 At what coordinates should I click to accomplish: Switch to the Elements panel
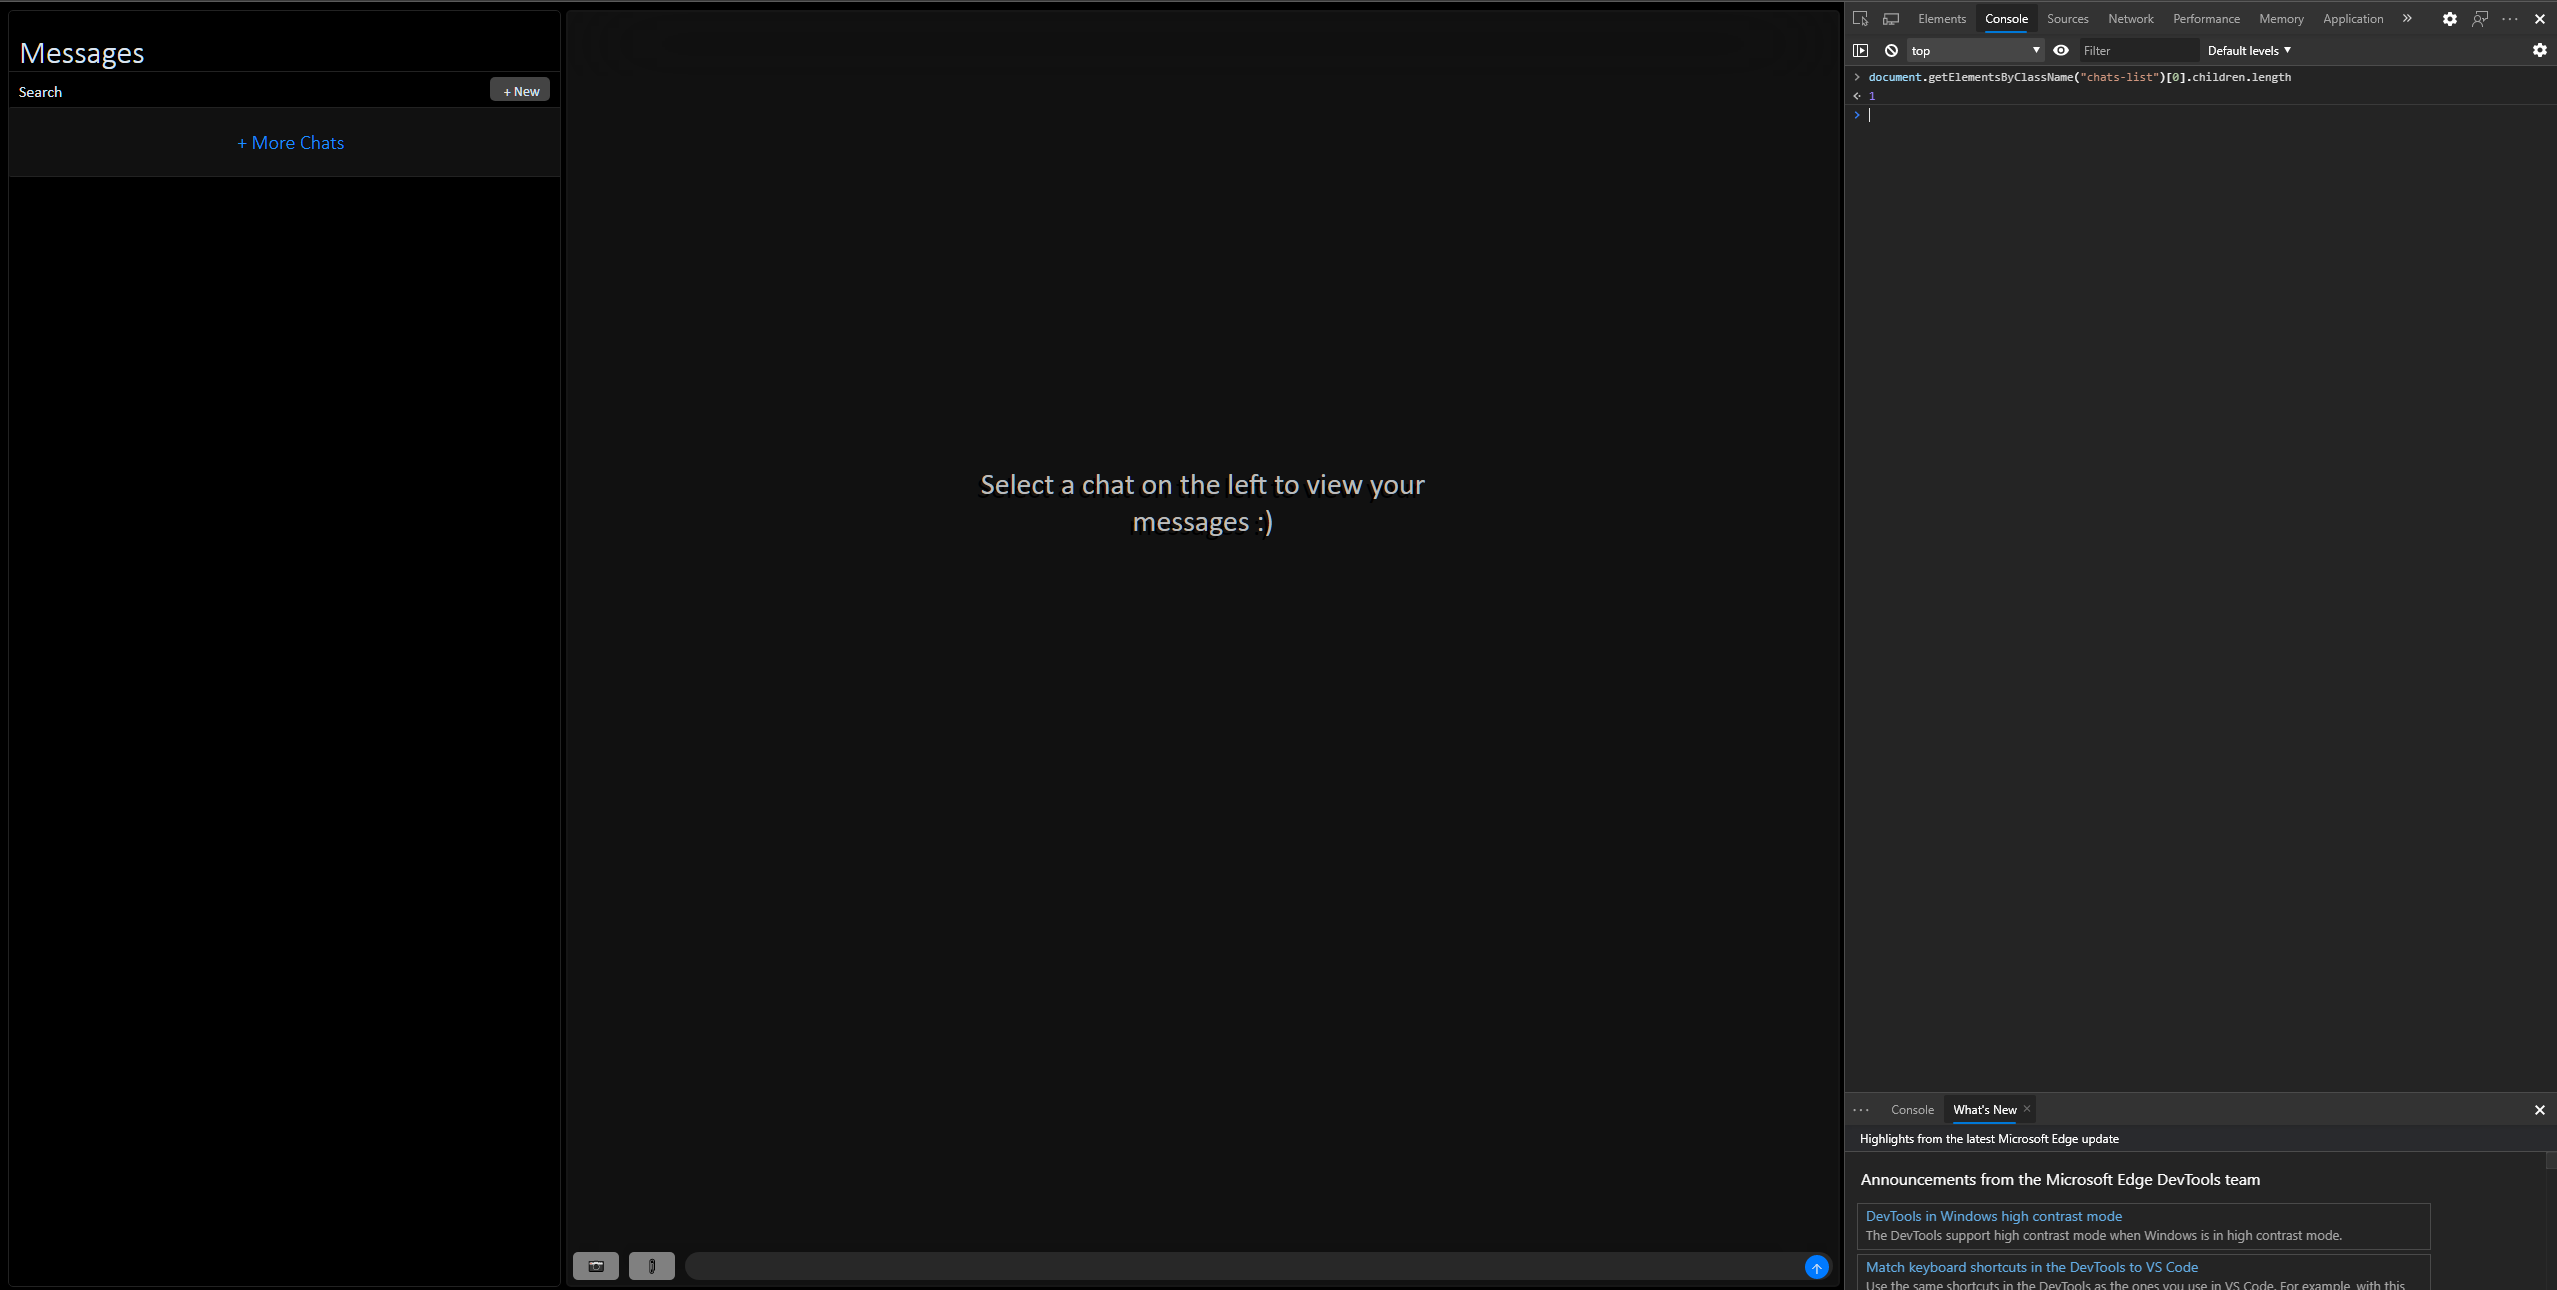point(1941,18)
